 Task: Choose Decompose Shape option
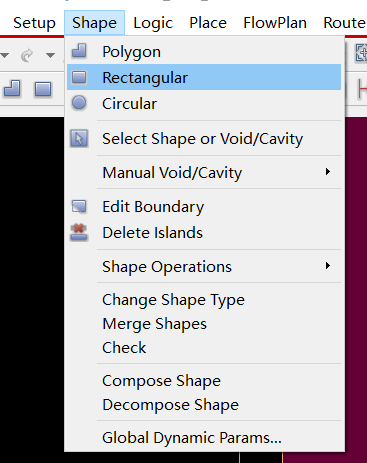click(170, 405)
